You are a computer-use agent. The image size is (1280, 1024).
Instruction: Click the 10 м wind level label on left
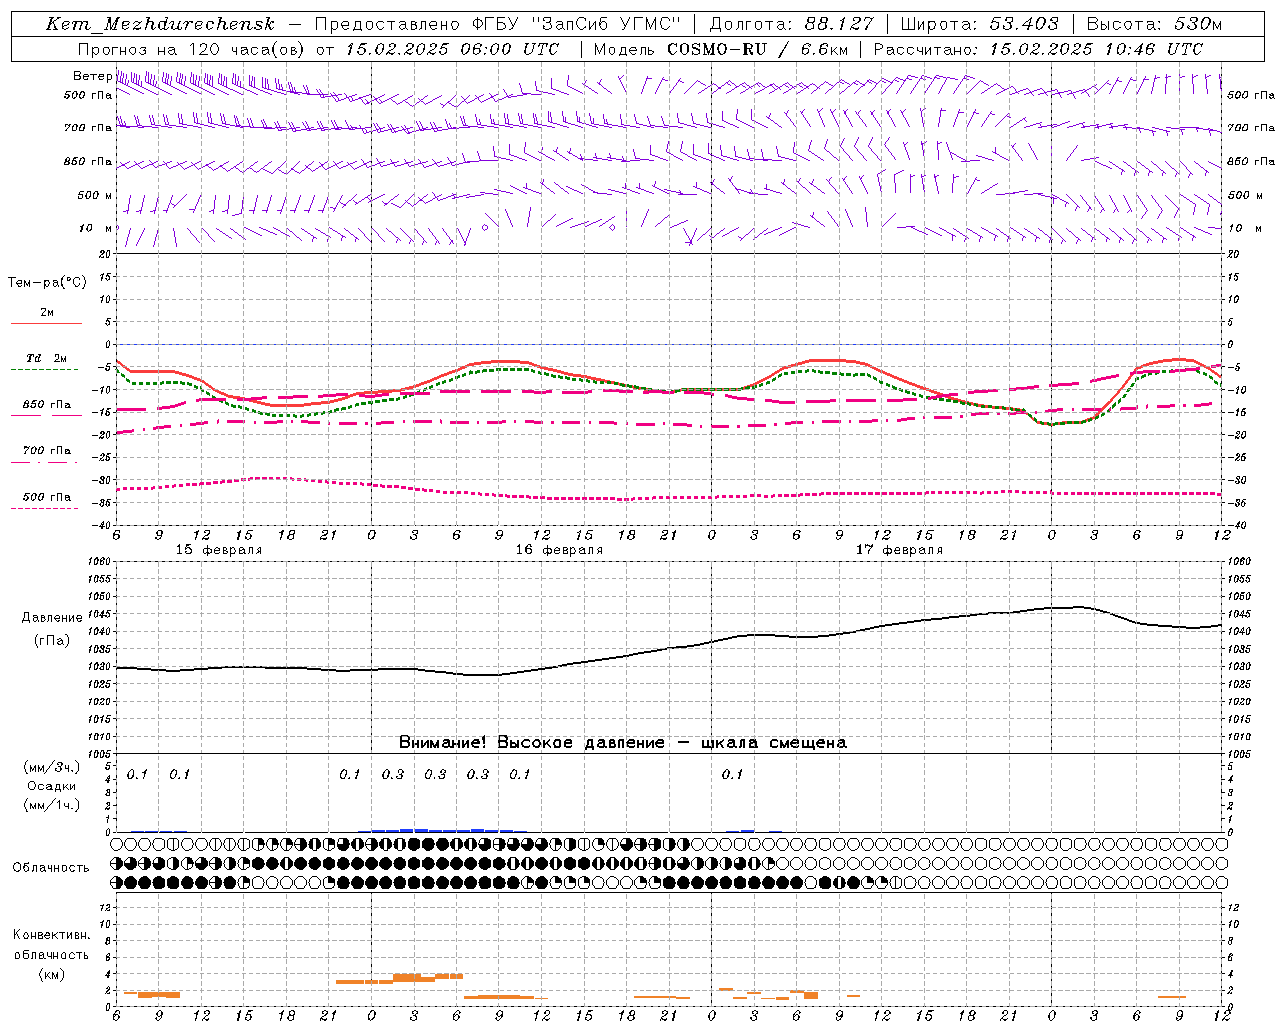(x=95, y=228)
